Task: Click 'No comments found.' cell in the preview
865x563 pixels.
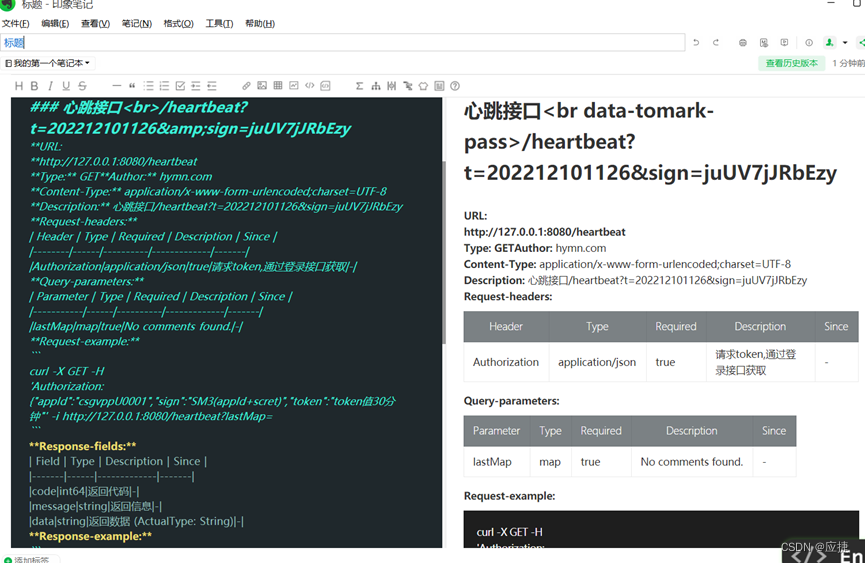Action: tap(692, 462)
